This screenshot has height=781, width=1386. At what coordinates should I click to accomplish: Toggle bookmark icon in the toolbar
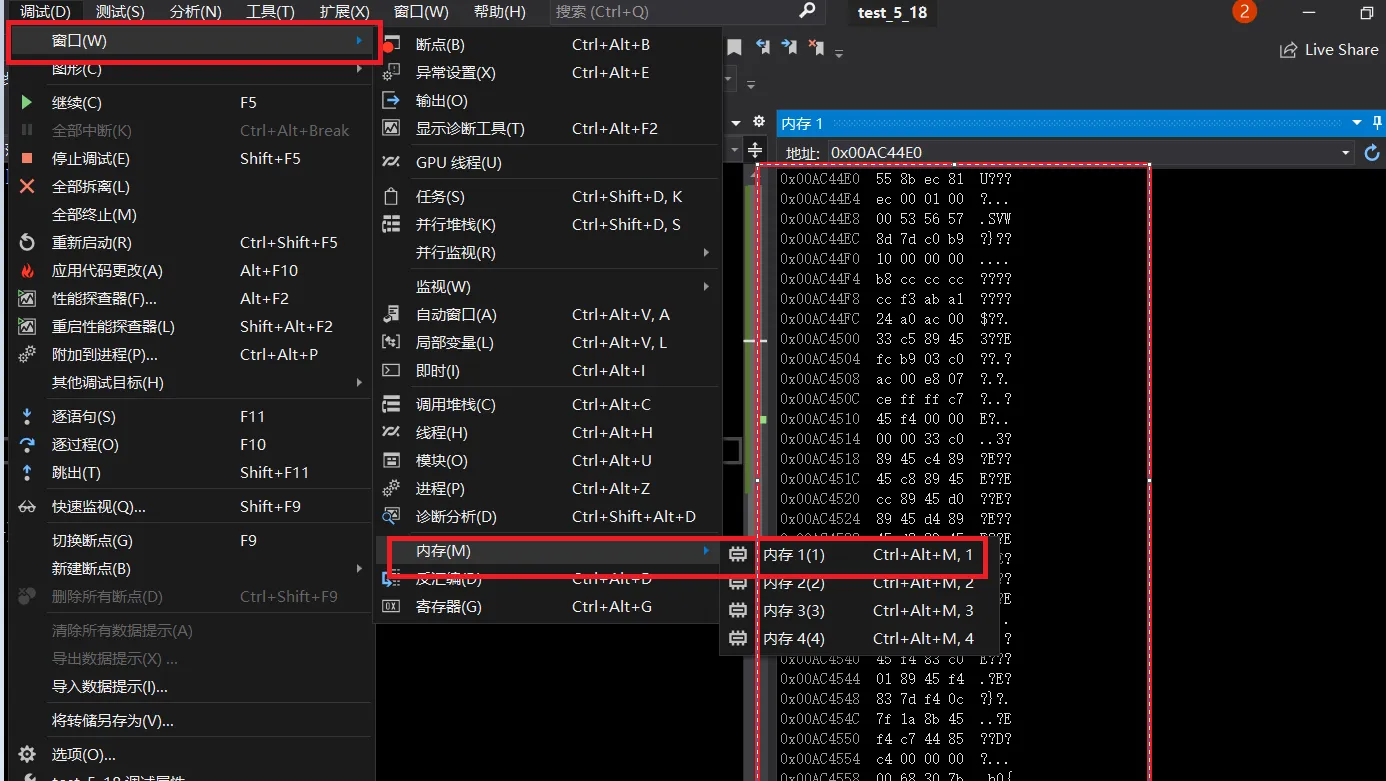[x=734, y=47]
